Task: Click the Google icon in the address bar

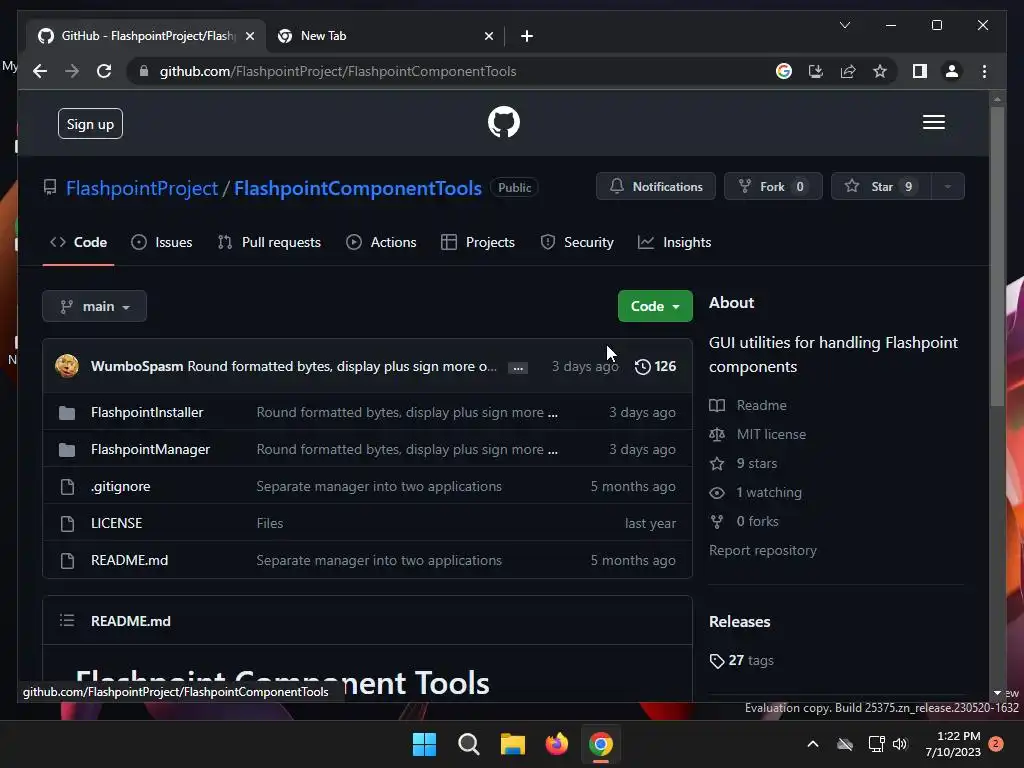Action: 784,71
